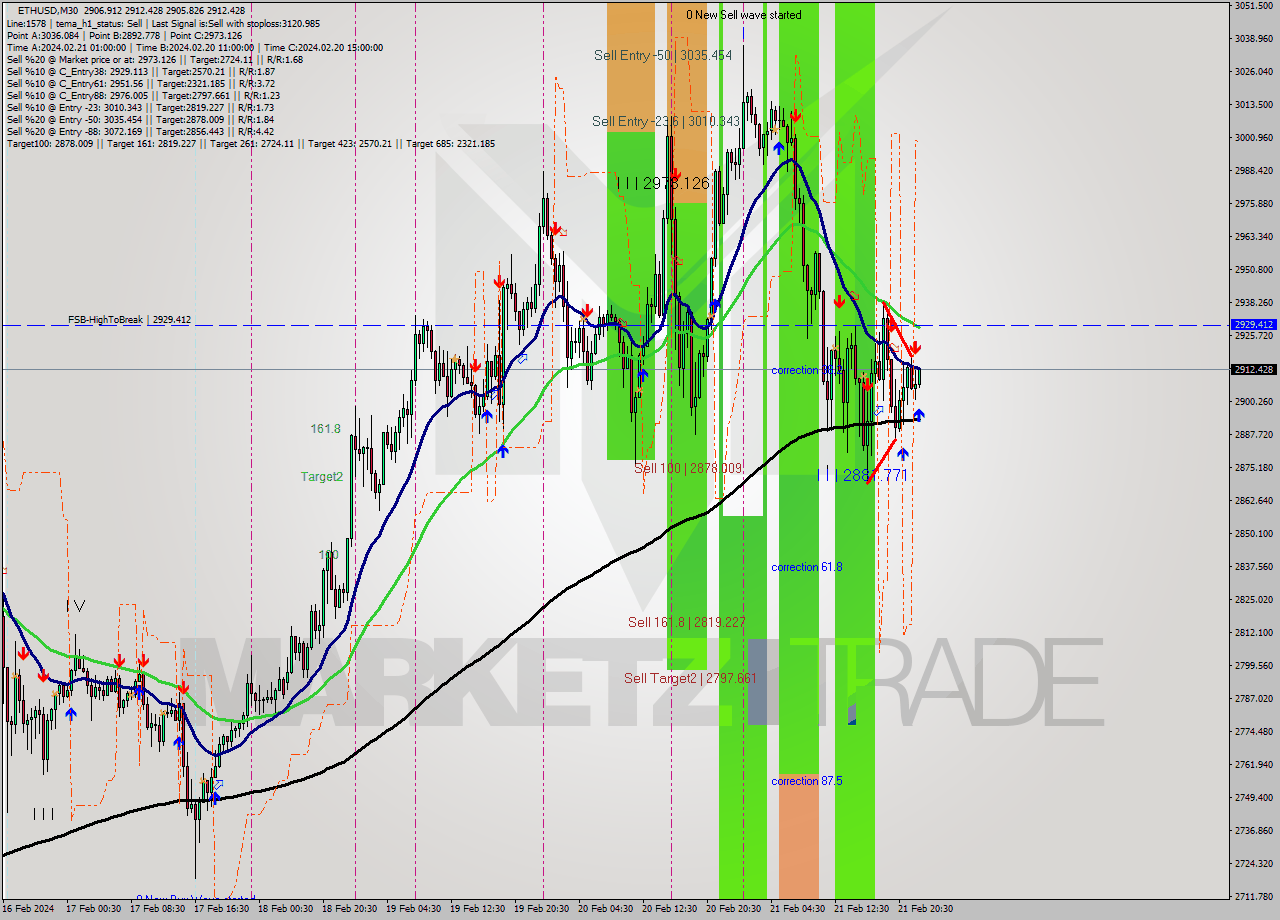Select the 'Sell 161.8 | 2819.227' label
This screenshot has height=920, width=1280.
(687, 622)
